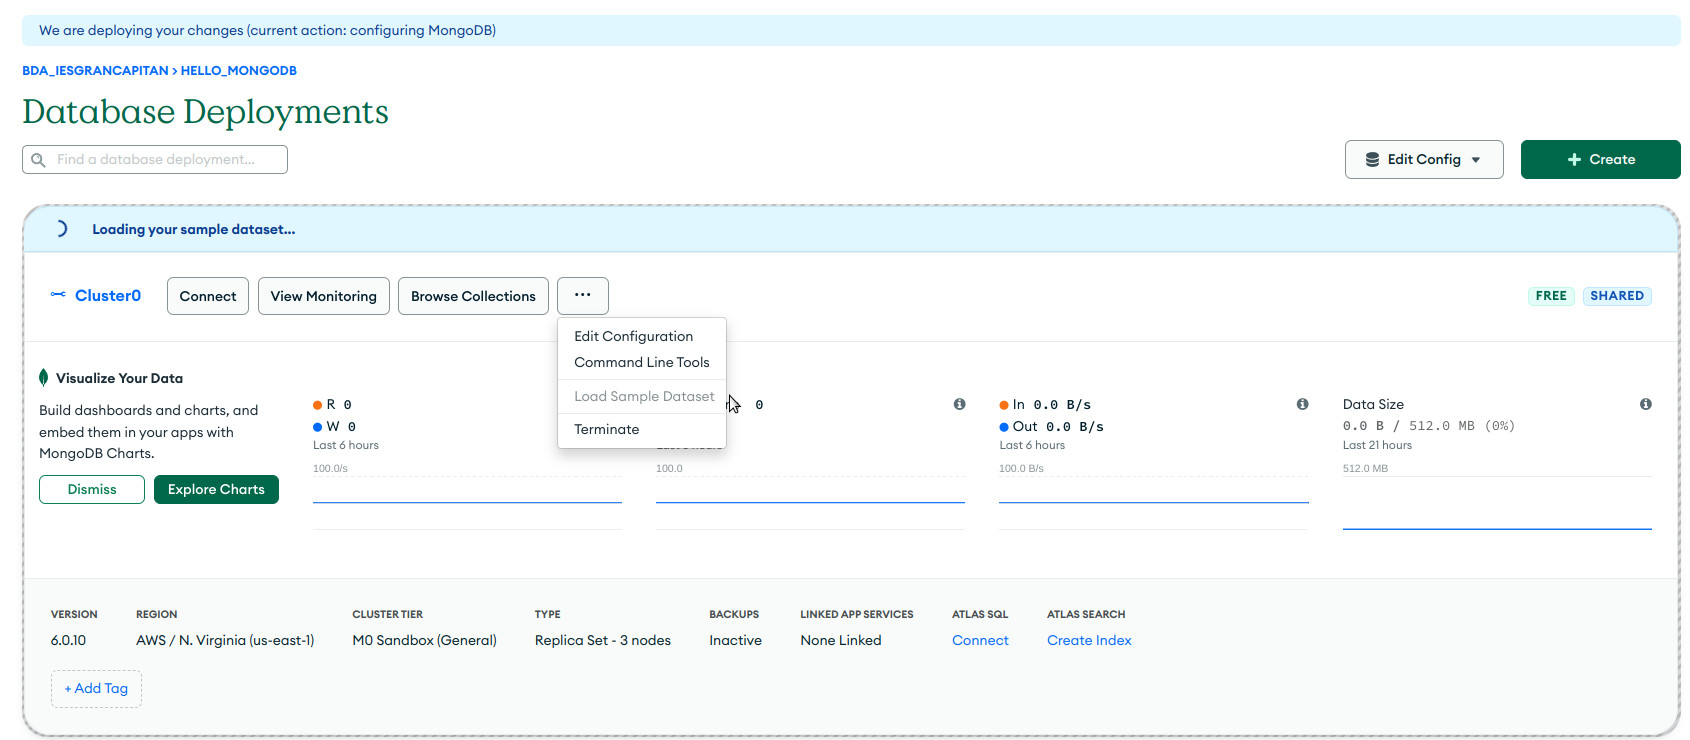The height and width of the screenshot is (740, 1690).
Task: Open BDA_IESGRANCAPITAN breadcrumb link
Action: (95, 71)
